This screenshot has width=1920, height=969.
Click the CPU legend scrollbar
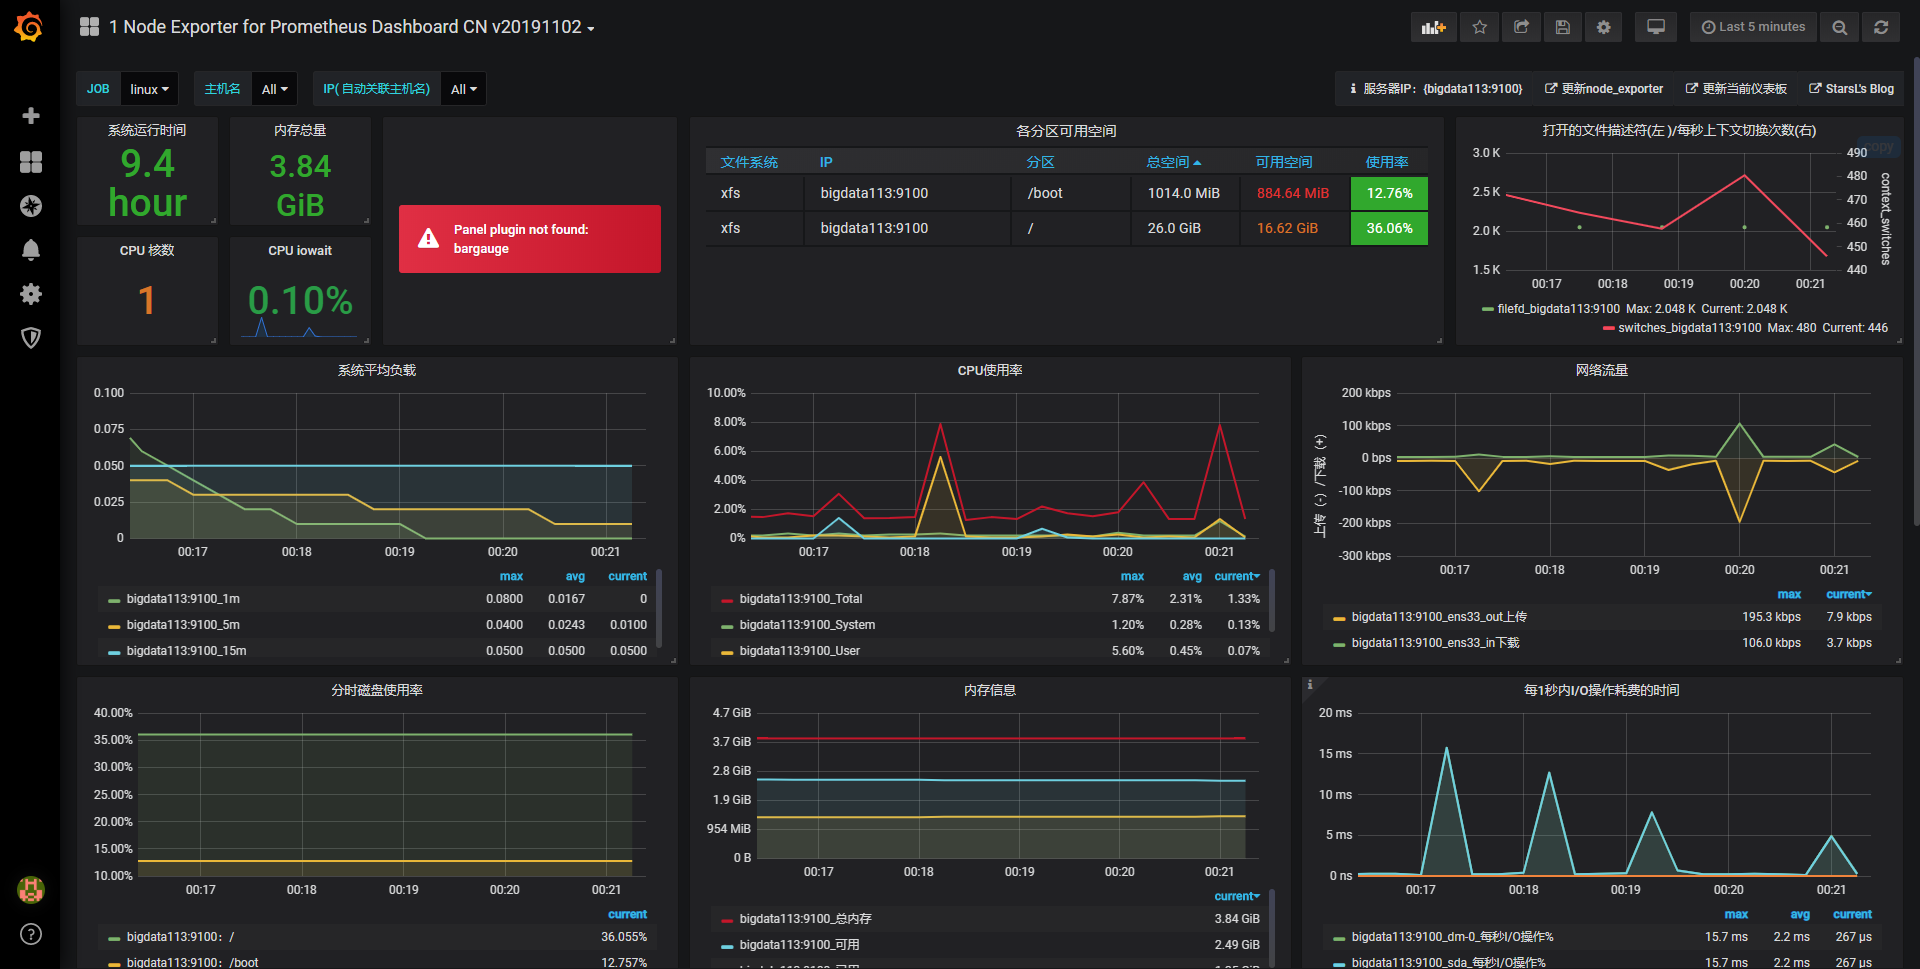(x=1272, y=601)
